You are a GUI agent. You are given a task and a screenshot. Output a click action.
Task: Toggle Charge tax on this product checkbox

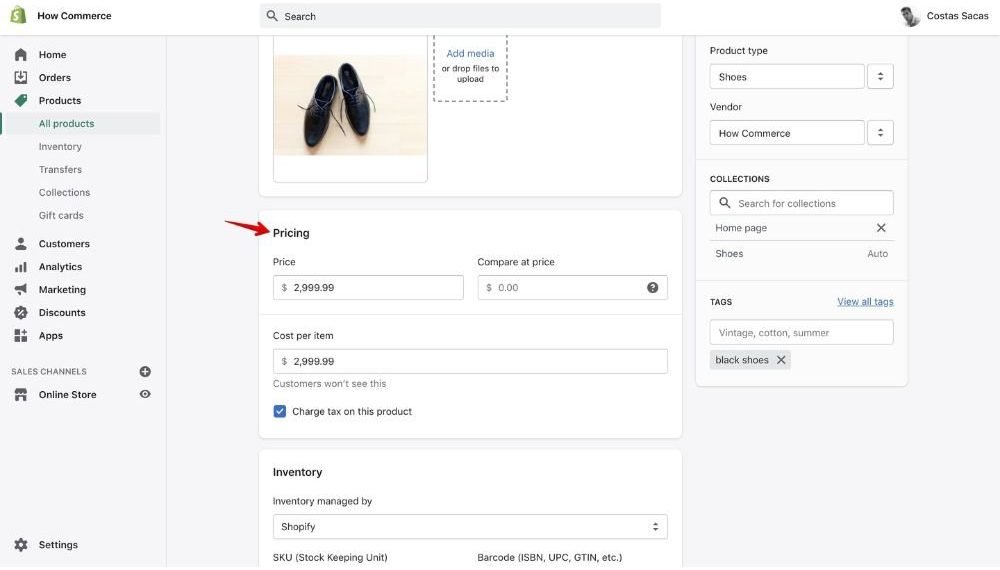(x=279, y=412)
